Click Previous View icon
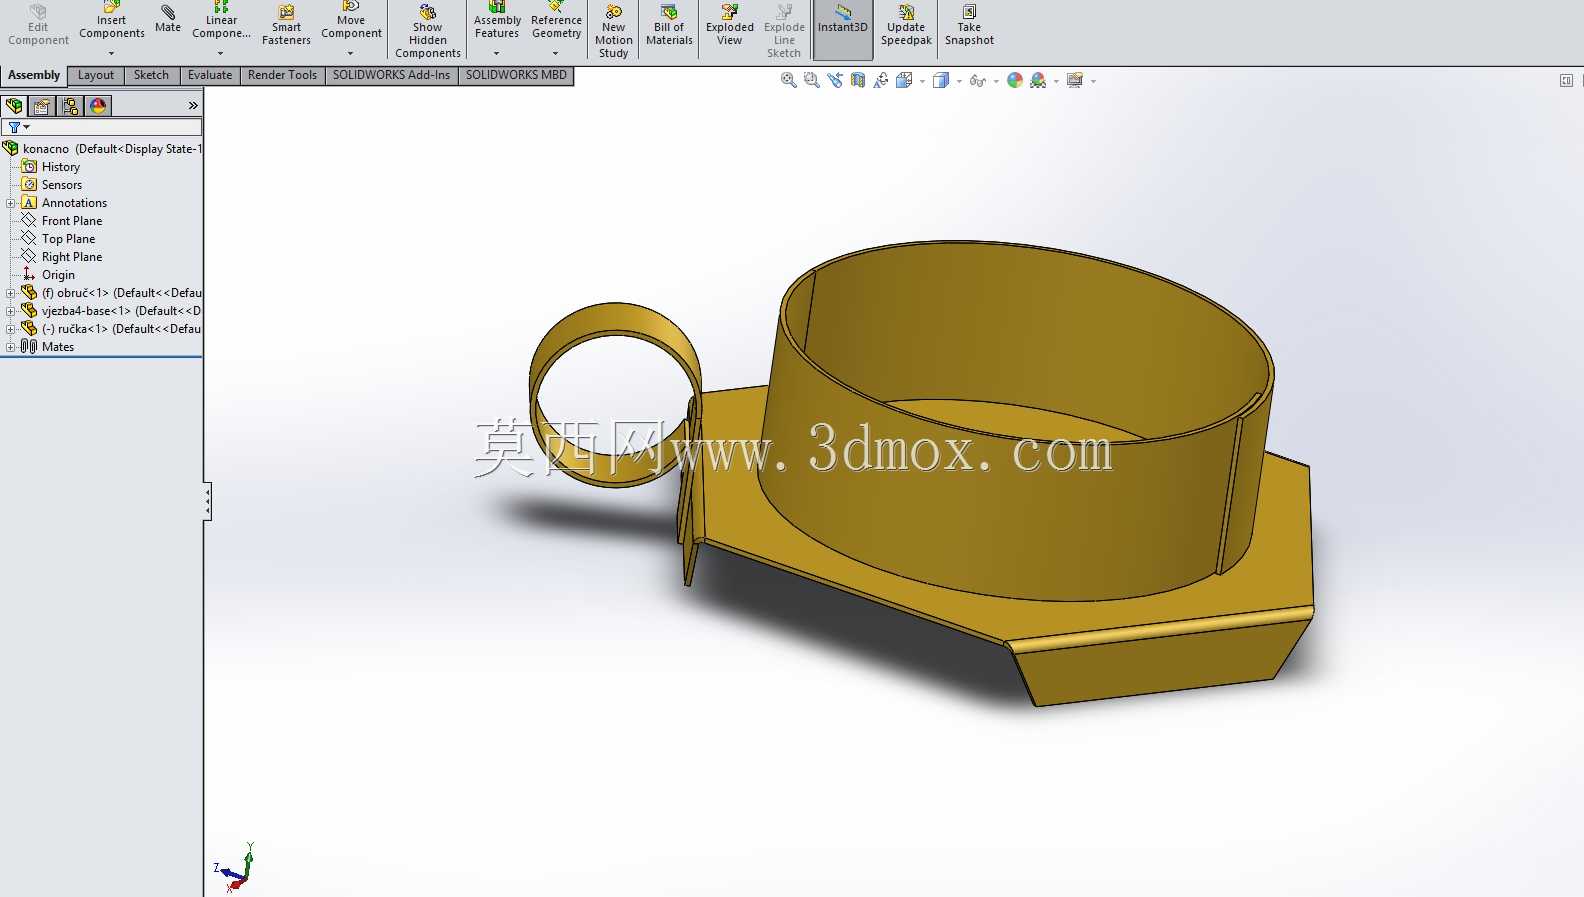Screen dimensions: 1584x897 [x=835, y=80]
